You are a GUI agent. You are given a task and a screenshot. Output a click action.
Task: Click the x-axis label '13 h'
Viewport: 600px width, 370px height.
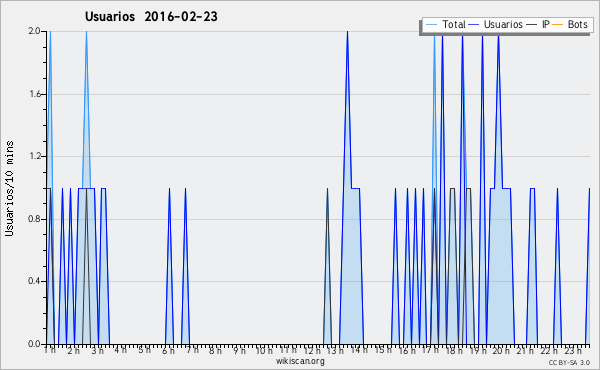[335, 350]
